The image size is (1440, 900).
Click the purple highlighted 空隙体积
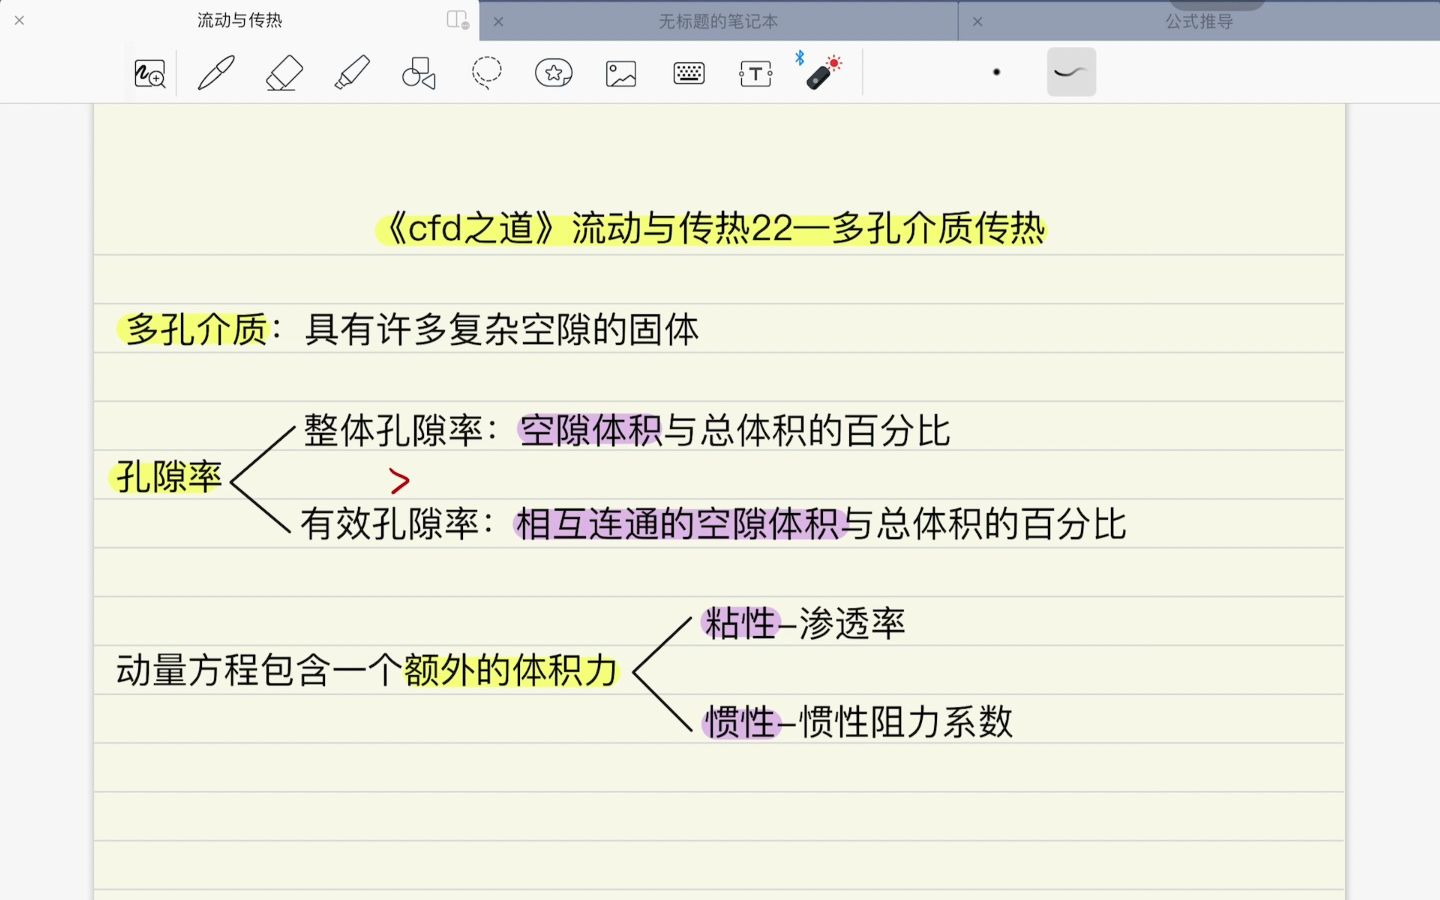591,431
